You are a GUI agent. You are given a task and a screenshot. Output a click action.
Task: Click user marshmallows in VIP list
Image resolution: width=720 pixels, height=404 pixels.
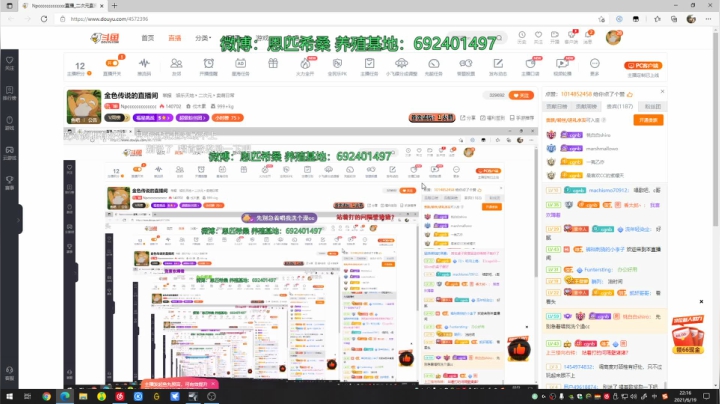pyautogui.click(x=602, y=148)
